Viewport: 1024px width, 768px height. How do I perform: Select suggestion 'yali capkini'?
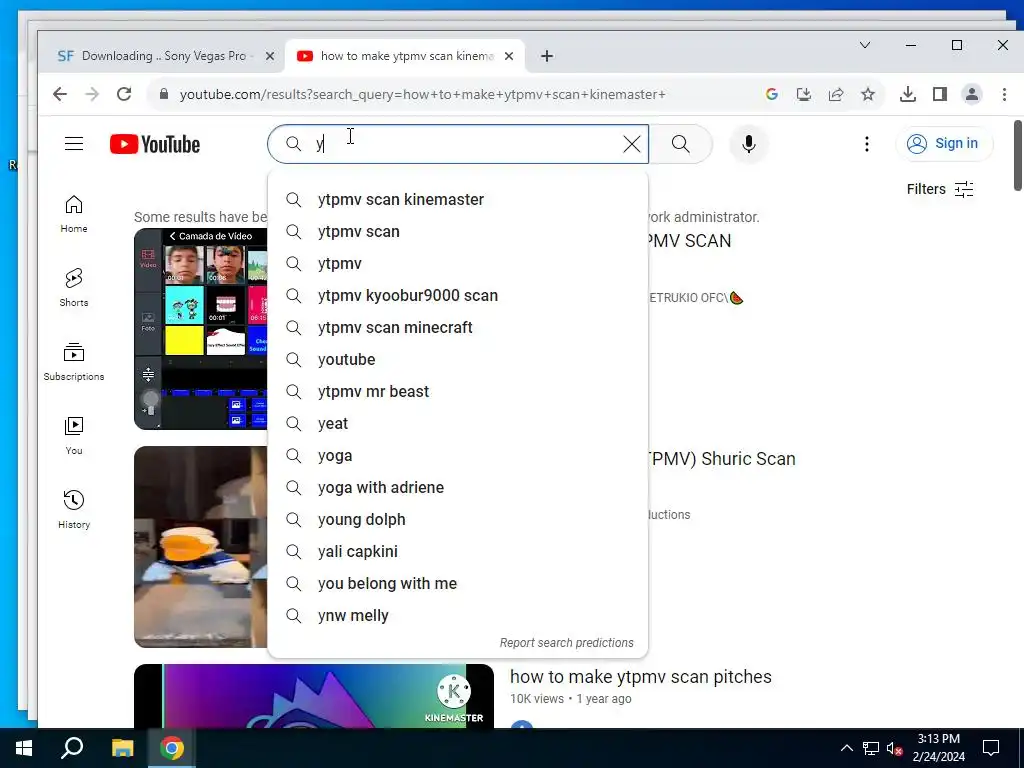point(458,551)
